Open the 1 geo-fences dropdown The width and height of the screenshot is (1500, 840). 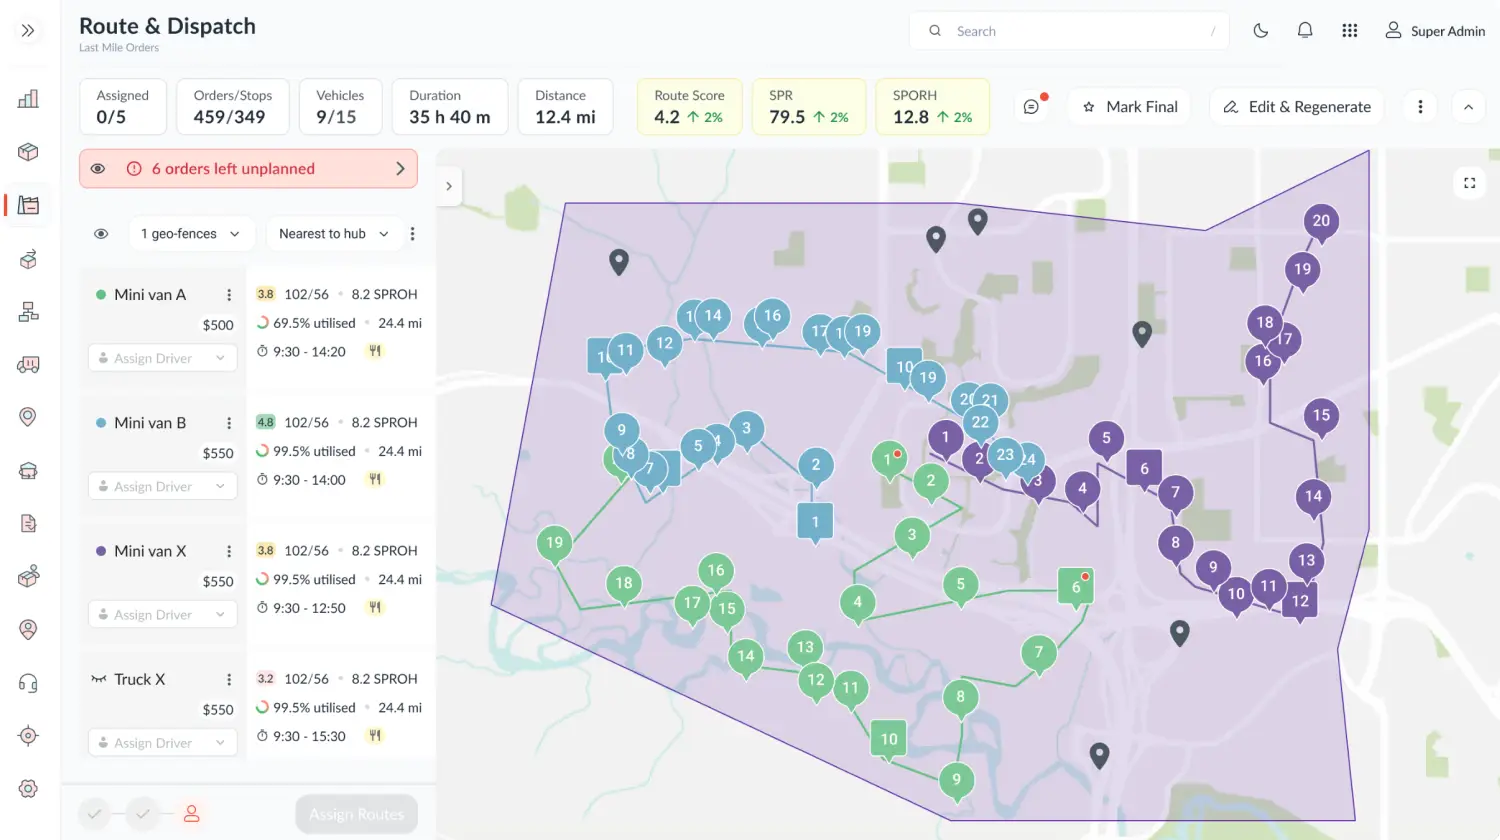[190, 234]
